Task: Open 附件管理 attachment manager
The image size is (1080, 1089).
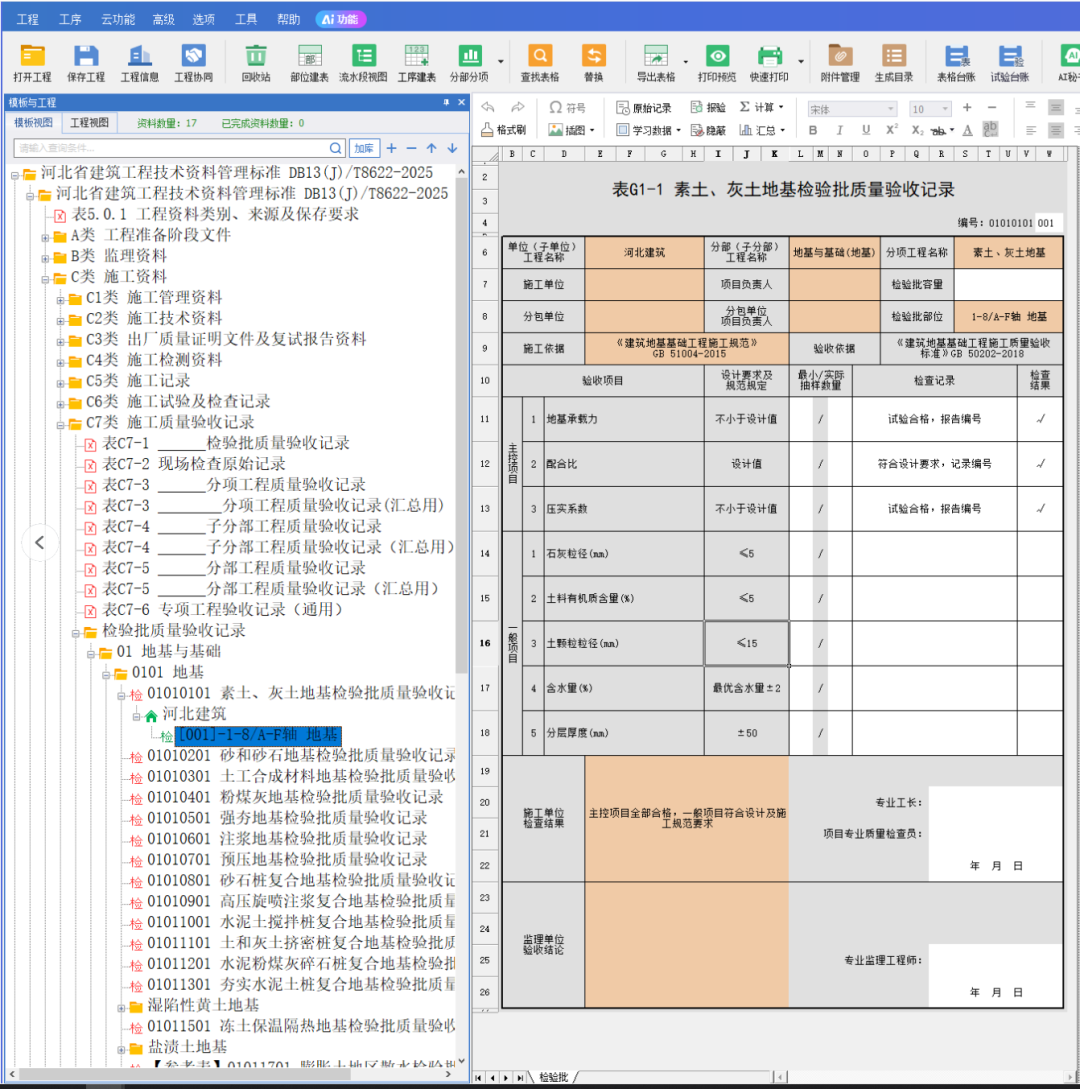Action: pyautogui.click(x=840, y=63)
